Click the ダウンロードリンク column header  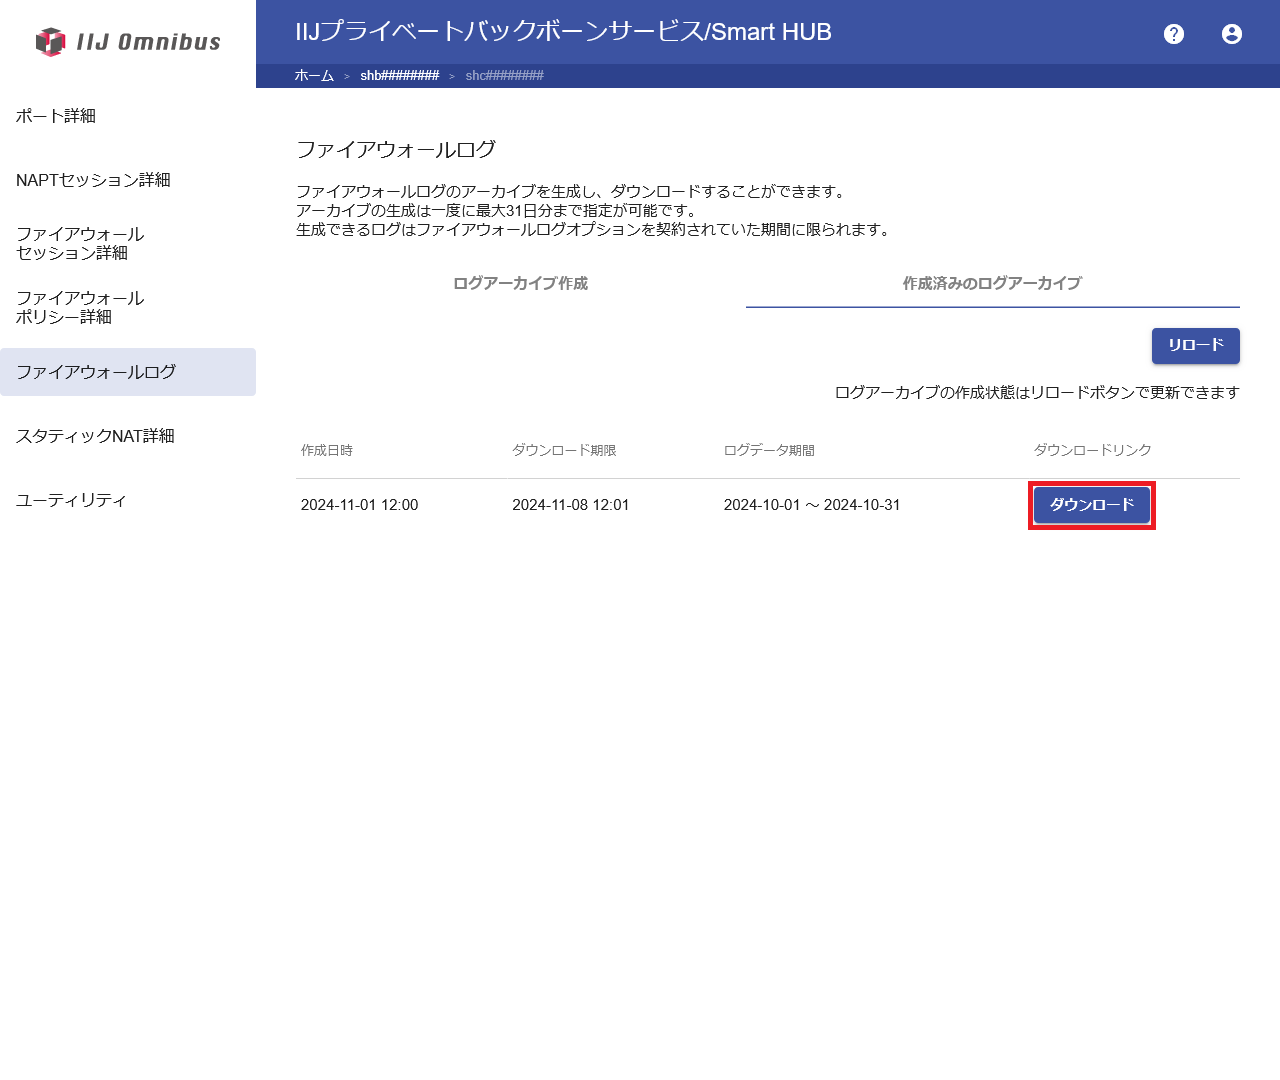coord(1092,451)
